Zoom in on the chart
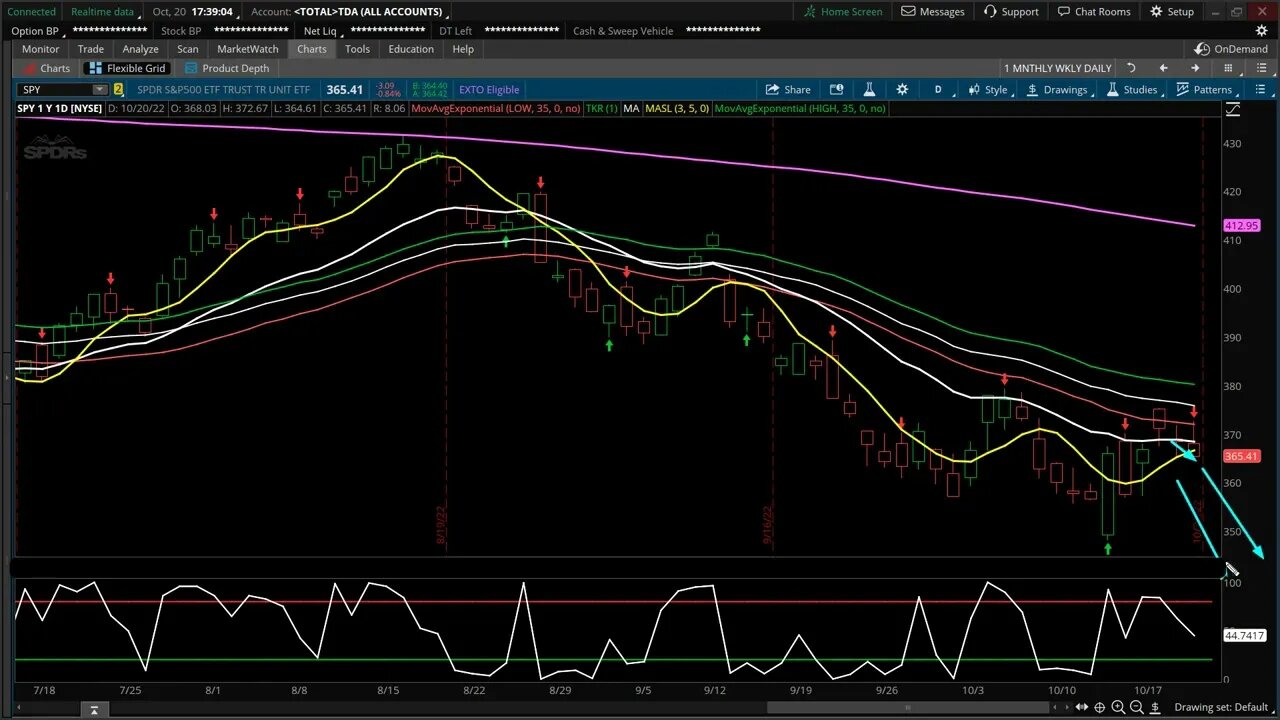The height and width of the screenshot is (720, 1280). pos(1119,707)
